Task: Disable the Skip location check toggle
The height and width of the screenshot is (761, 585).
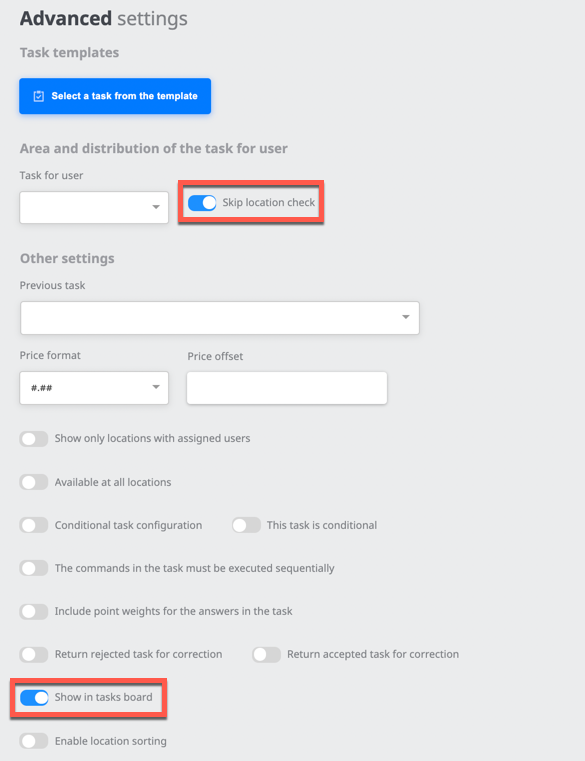Action: [202, 203]
